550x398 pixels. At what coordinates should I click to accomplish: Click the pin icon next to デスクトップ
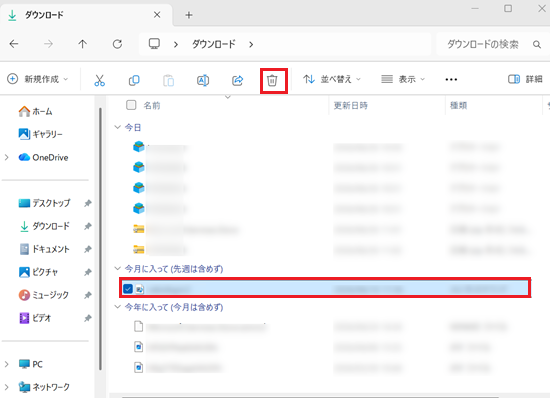(x=88, y=203)
